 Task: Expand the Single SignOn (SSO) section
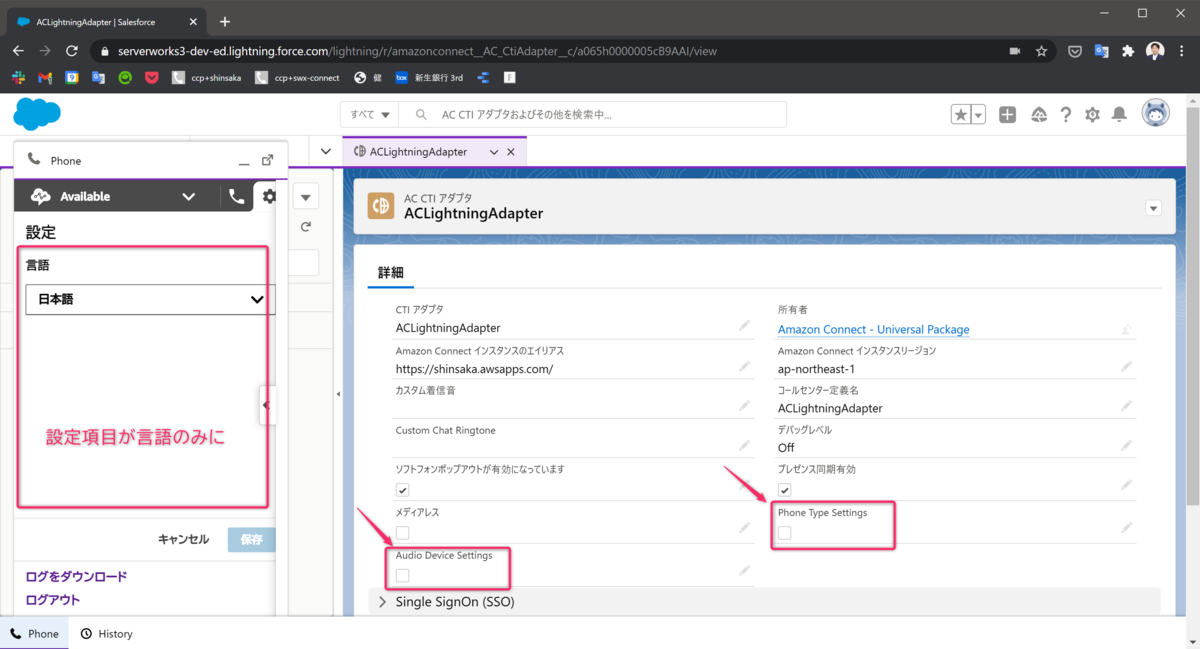(x=382, y=602)
